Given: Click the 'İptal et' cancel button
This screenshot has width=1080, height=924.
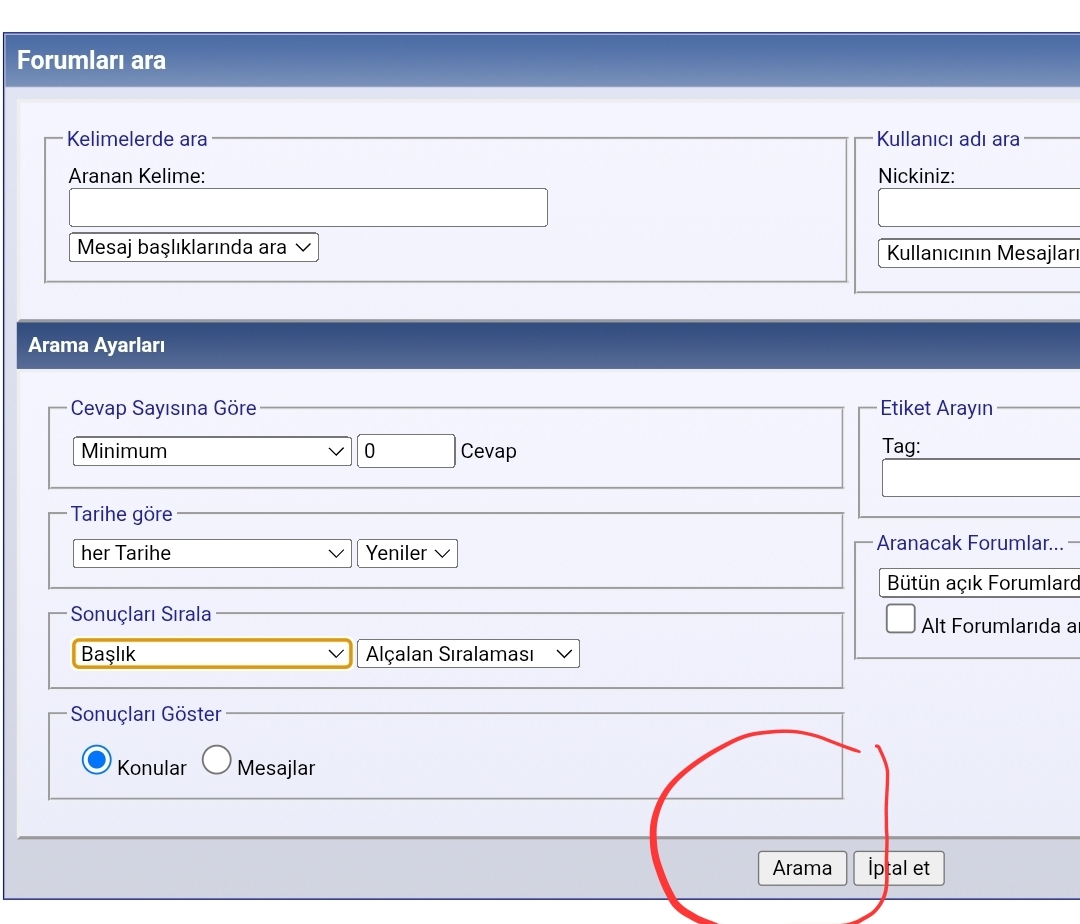Looking at the screenshot, I should point(898,868).
